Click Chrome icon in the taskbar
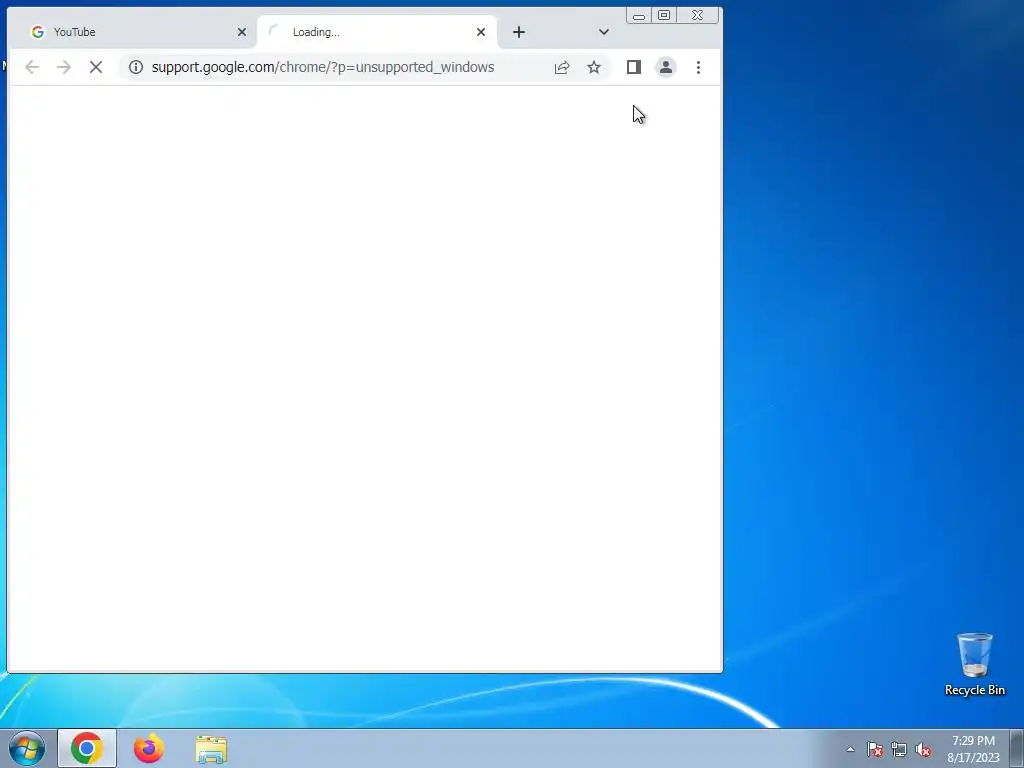This screenshot has height=768, width=1024. pos(87,748)
